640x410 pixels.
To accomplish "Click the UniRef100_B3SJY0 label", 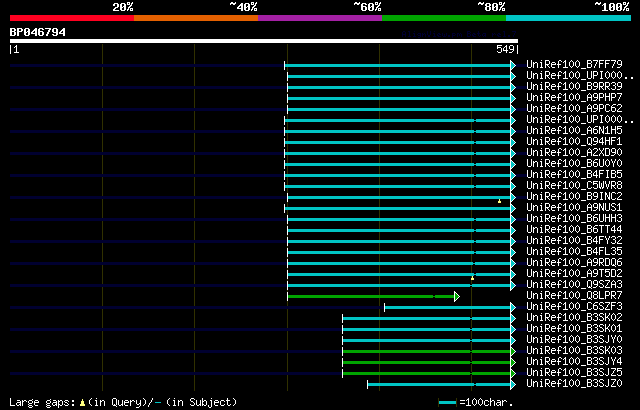I will [x=574, y=340].
